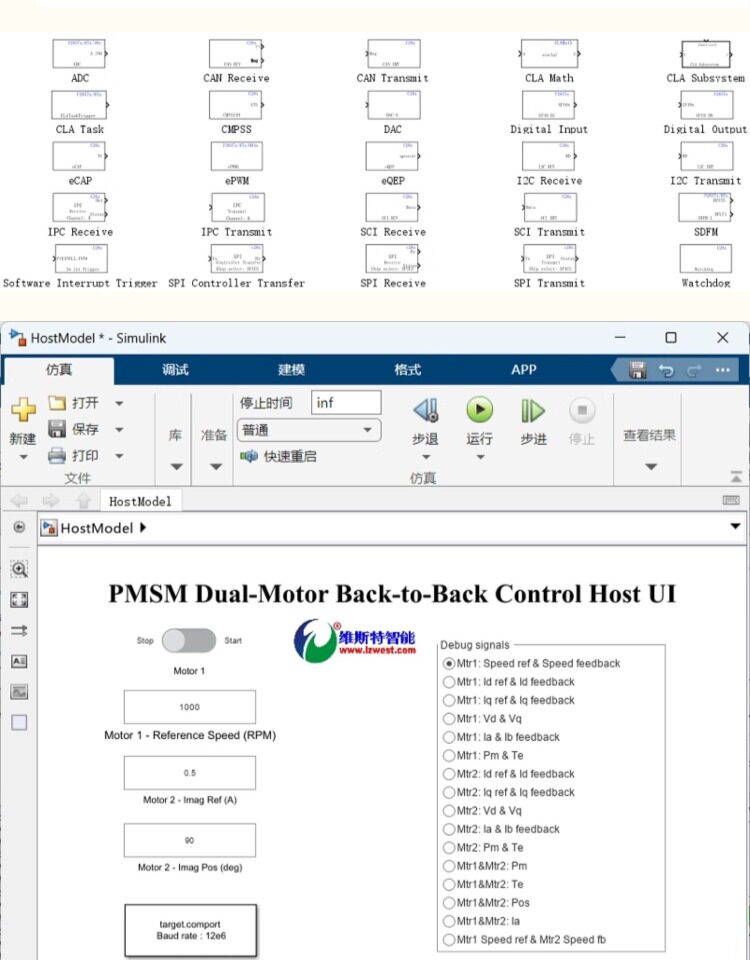Select the IPC Receive block

coord(80,208)
